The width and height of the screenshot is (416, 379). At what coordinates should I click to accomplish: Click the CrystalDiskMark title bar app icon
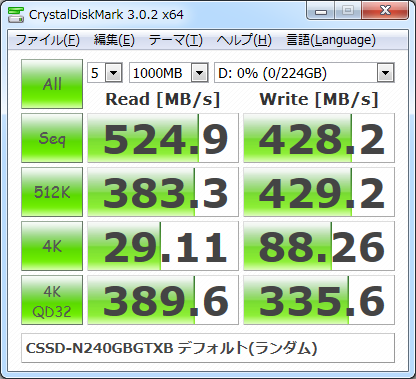[16, 14]
